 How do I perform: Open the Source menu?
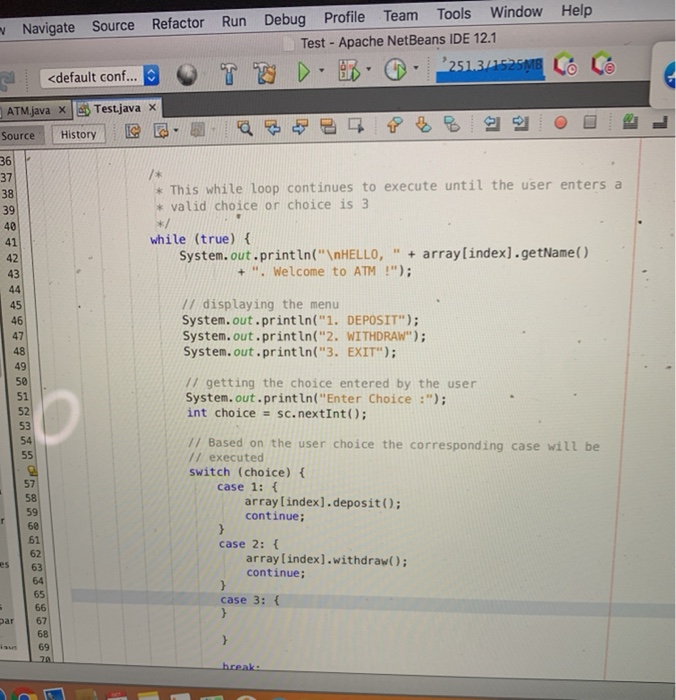[113, 25]
